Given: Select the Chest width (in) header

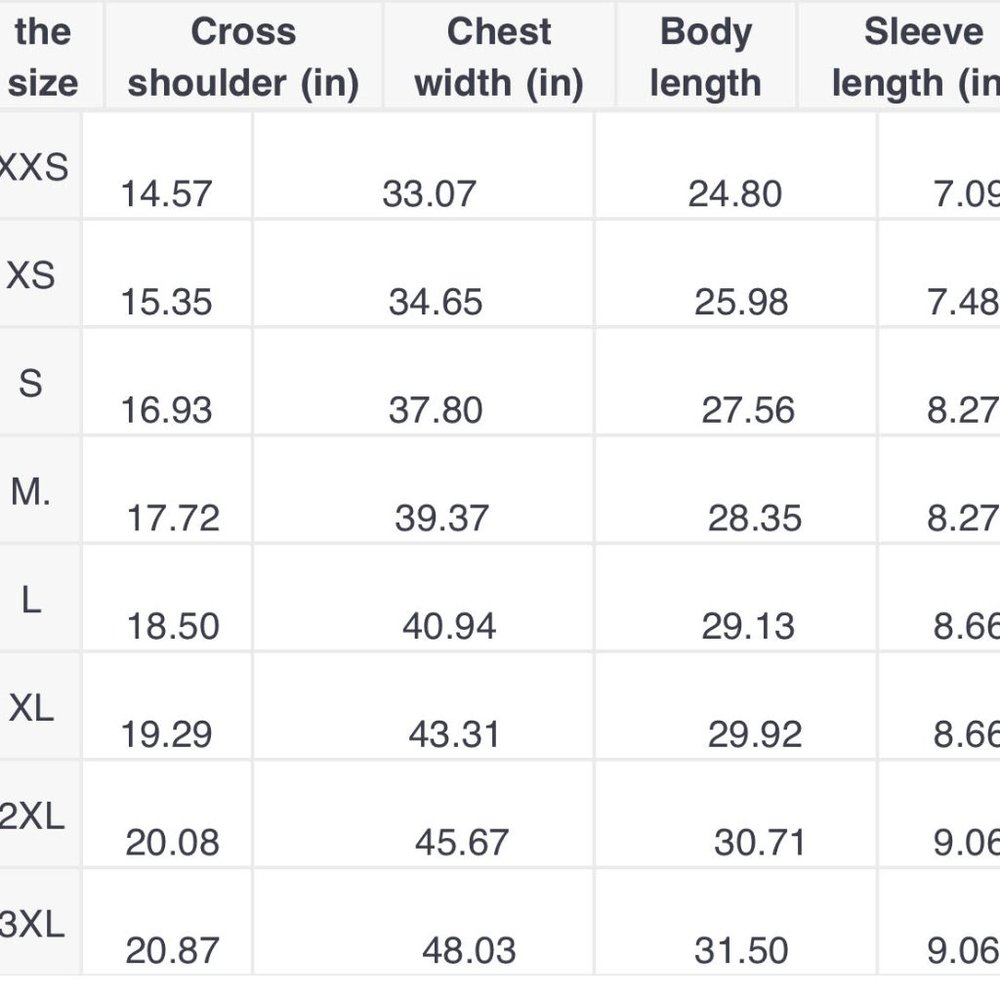Looking at the screenshot, I should (499, 57).
